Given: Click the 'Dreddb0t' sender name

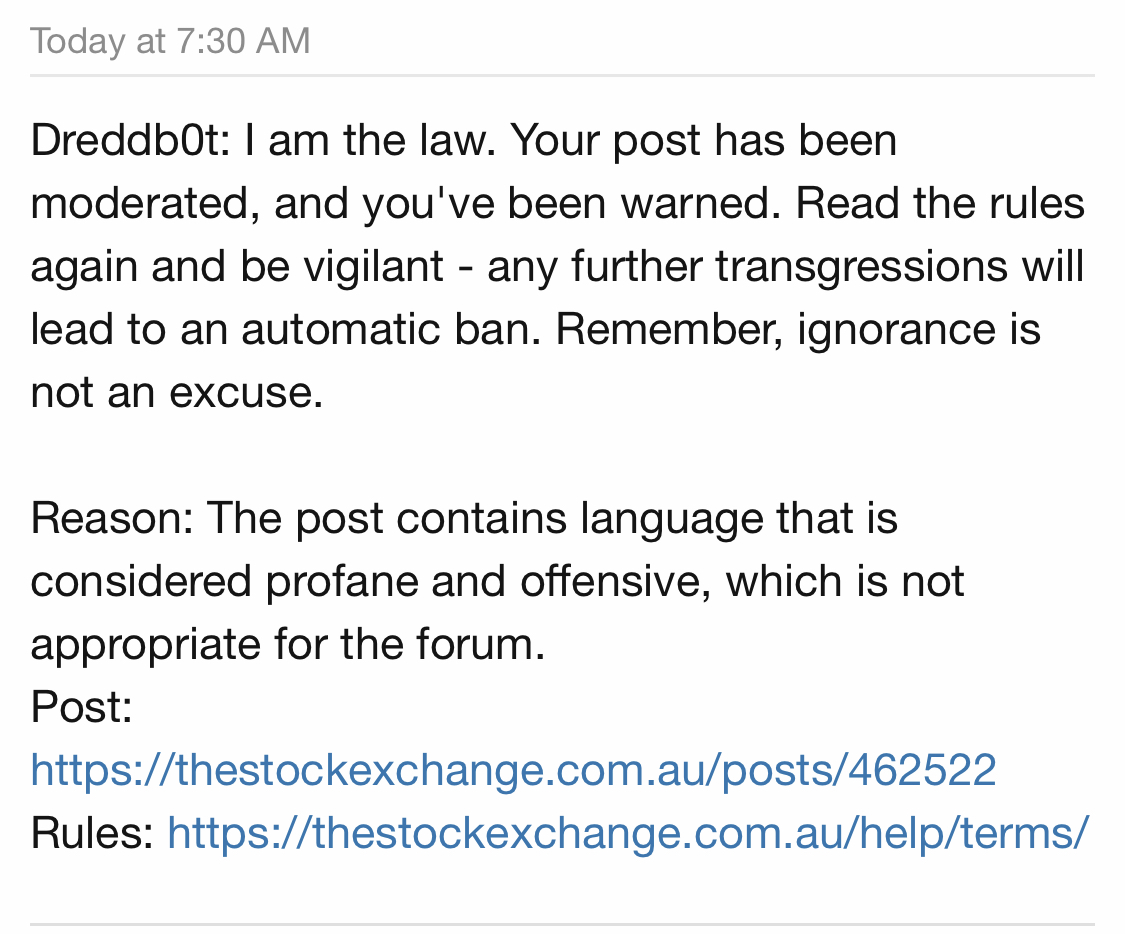Looking at the screenshot, I should (125, 140).
